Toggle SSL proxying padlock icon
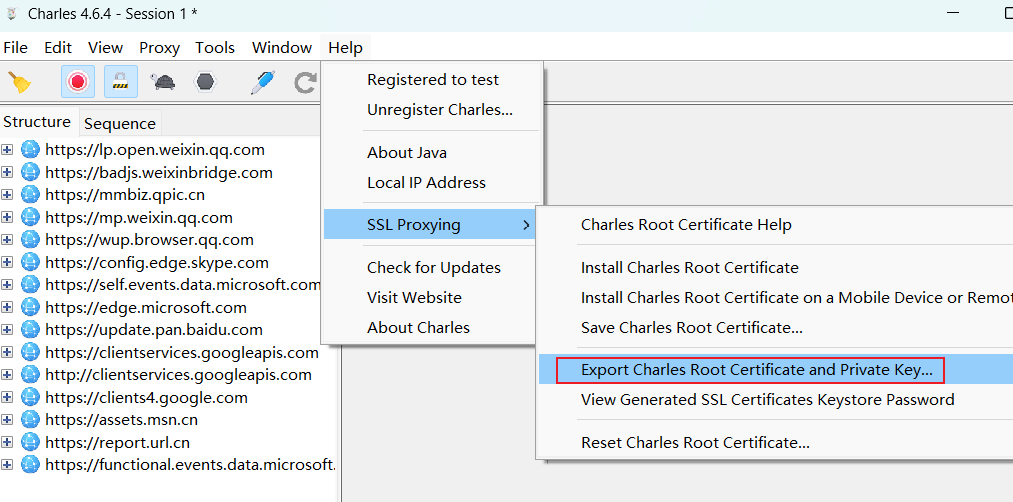Viewport: 1013px width, 502px height. click(121, 81)
